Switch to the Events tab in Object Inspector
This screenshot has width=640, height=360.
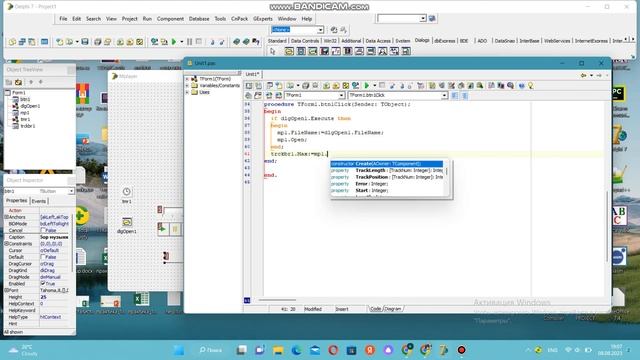[x=39, y=201]
